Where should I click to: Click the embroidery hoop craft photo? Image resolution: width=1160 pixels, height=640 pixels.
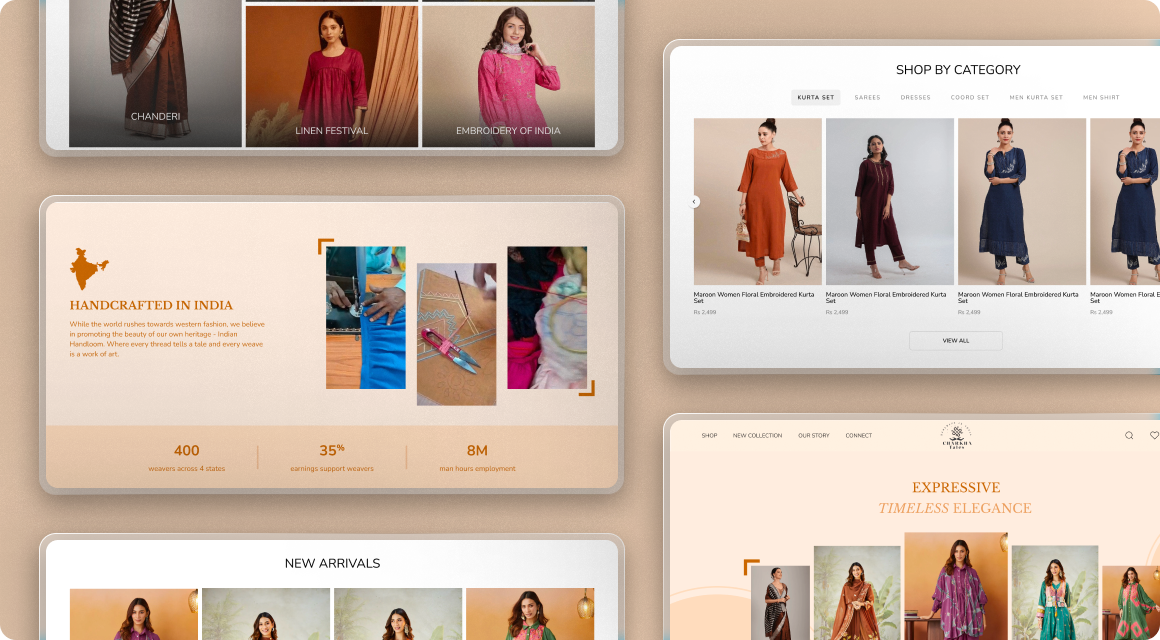547,317
